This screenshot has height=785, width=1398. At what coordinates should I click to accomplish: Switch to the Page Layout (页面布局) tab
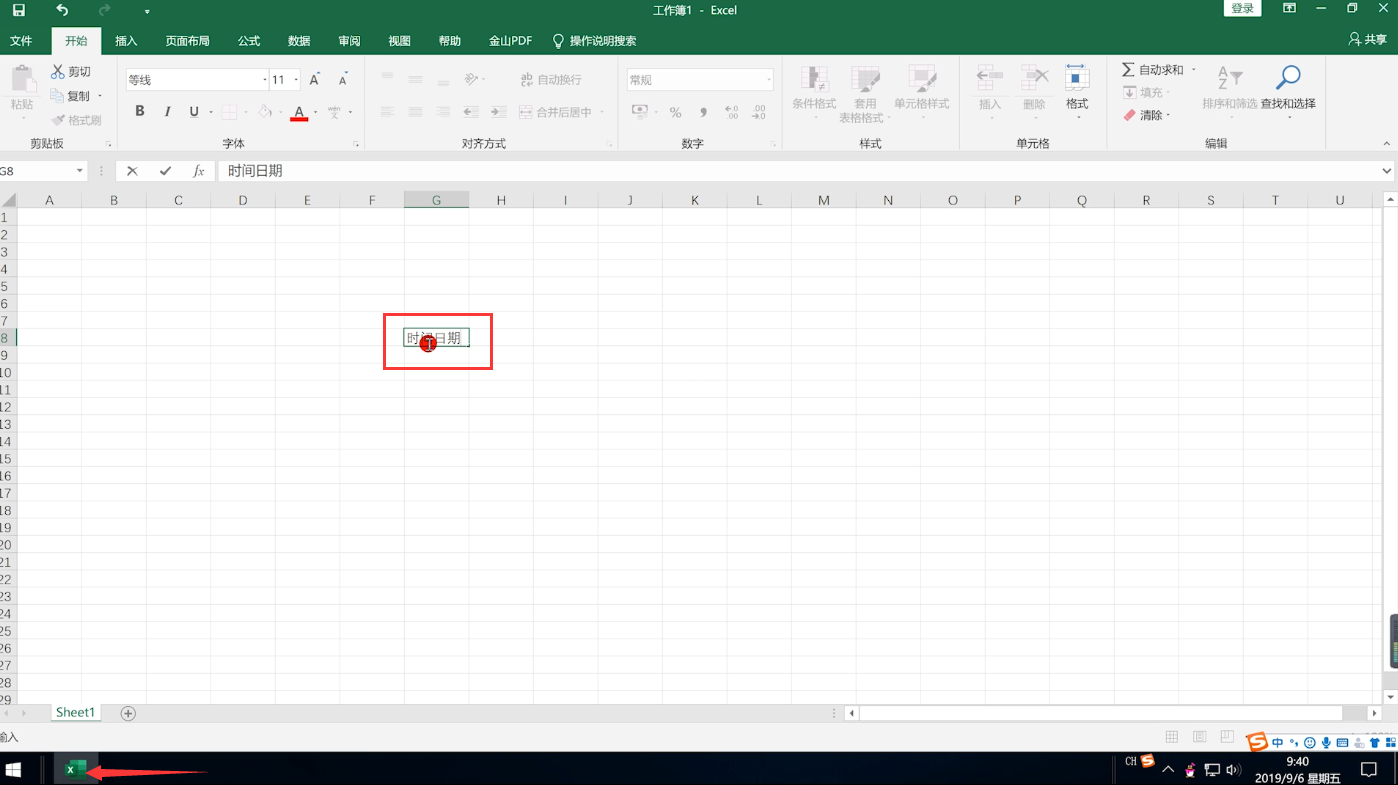pos(188,41)
